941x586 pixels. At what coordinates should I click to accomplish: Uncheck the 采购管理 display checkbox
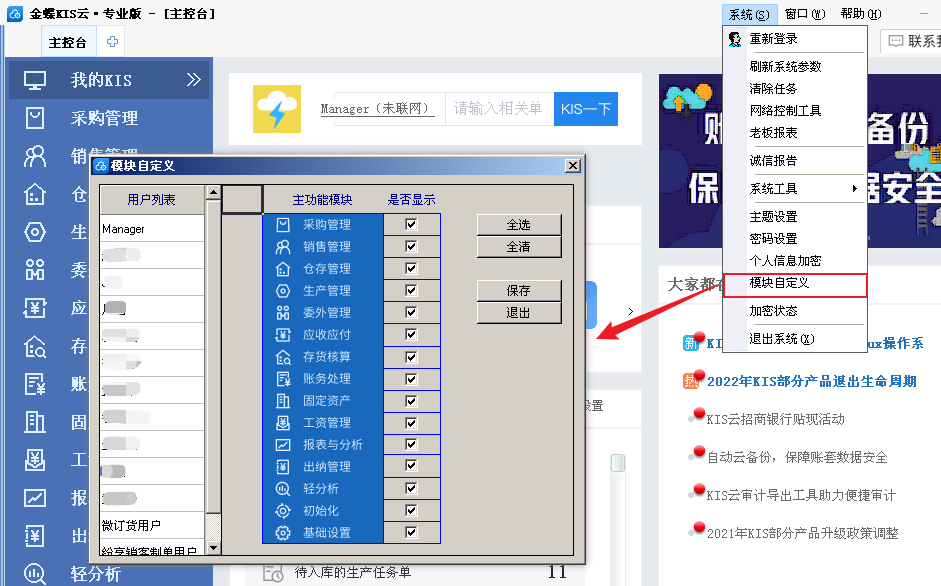coord(411,225)
